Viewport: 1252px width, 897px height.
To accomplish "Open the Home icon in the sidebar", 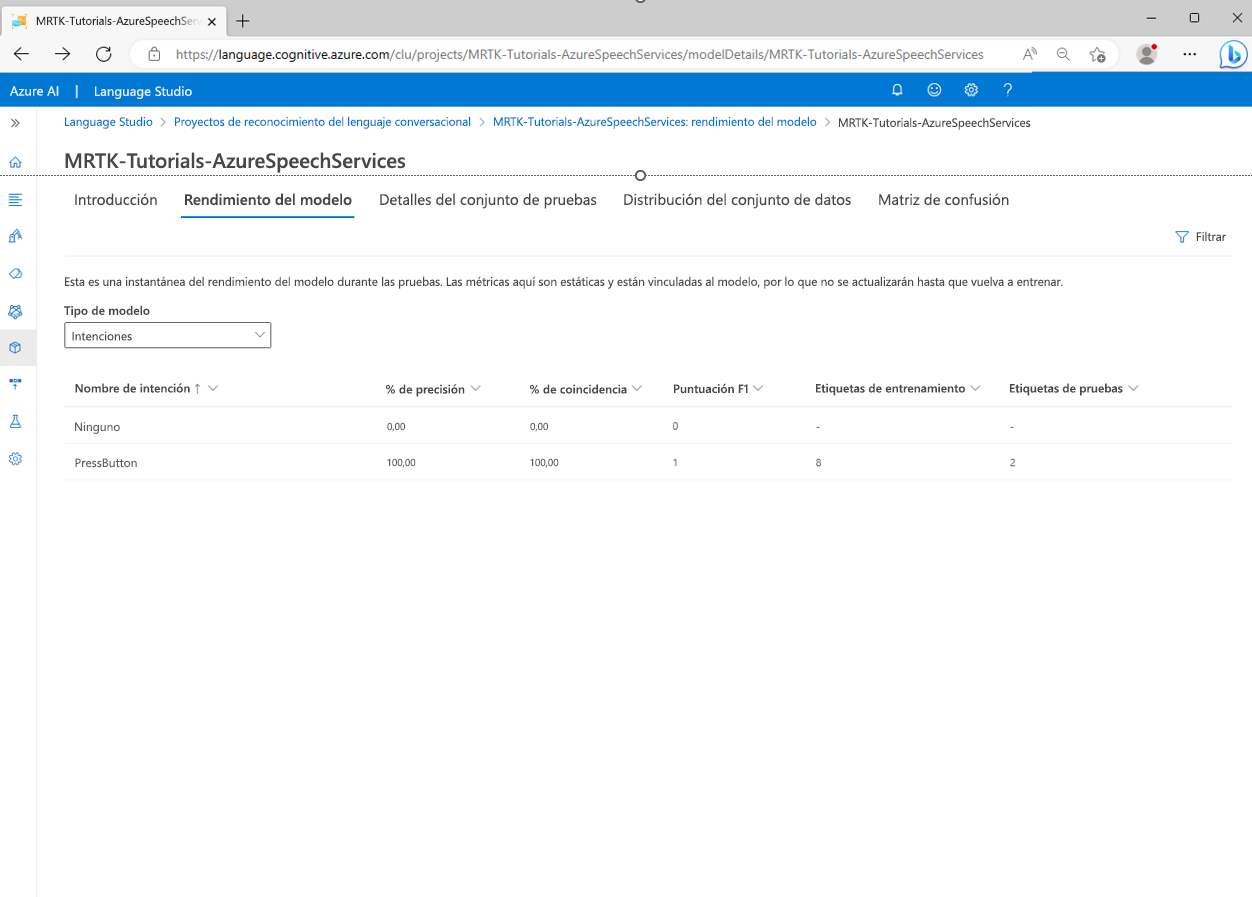I will (15, 162).
